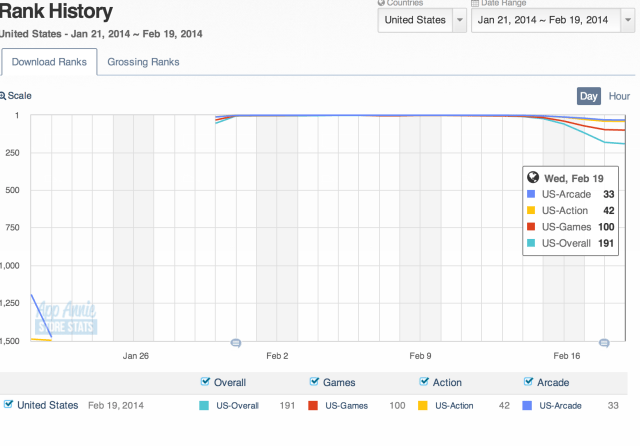Image resolution: width=640 pixels, height=446 pixels.
Task: Click the US-Action rank value 42 in table
Action: coord(504,406)
